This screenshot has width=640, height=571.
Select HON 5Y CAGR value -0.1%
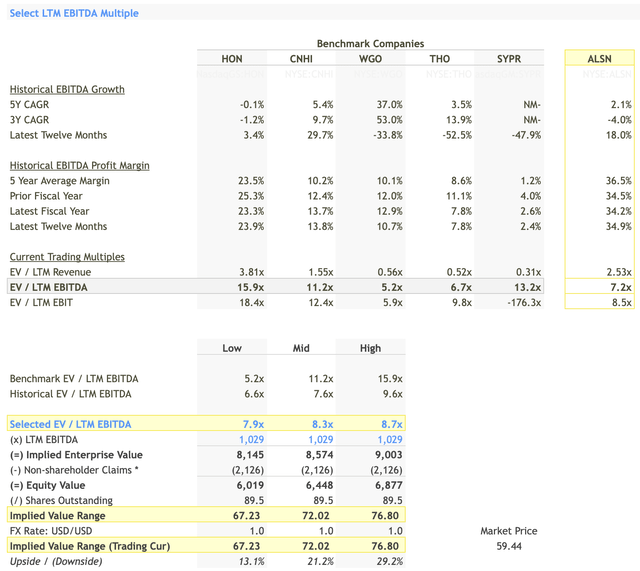pos(252,104)
